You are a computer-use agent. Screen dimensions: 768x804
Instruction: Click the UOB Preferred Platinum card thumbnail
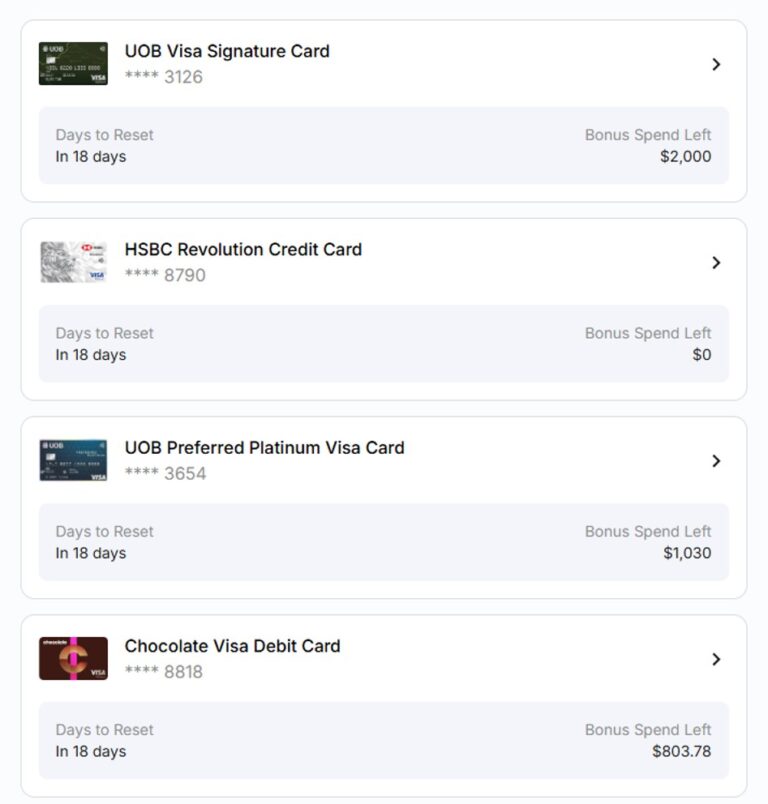72,461
